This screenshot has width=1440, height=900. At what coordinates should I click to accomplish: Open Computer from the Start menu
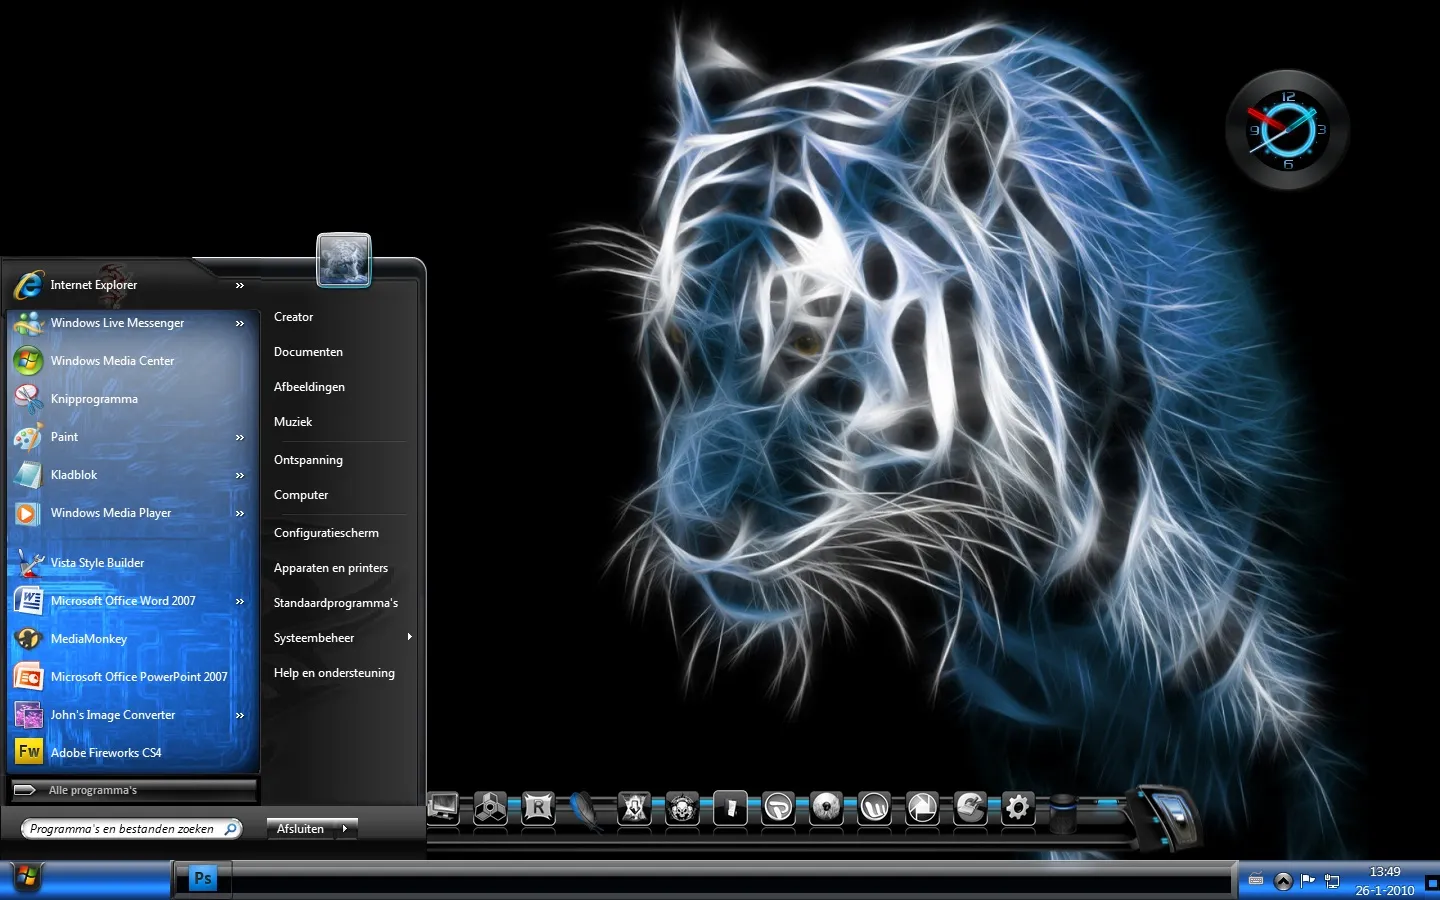point(301,495)
